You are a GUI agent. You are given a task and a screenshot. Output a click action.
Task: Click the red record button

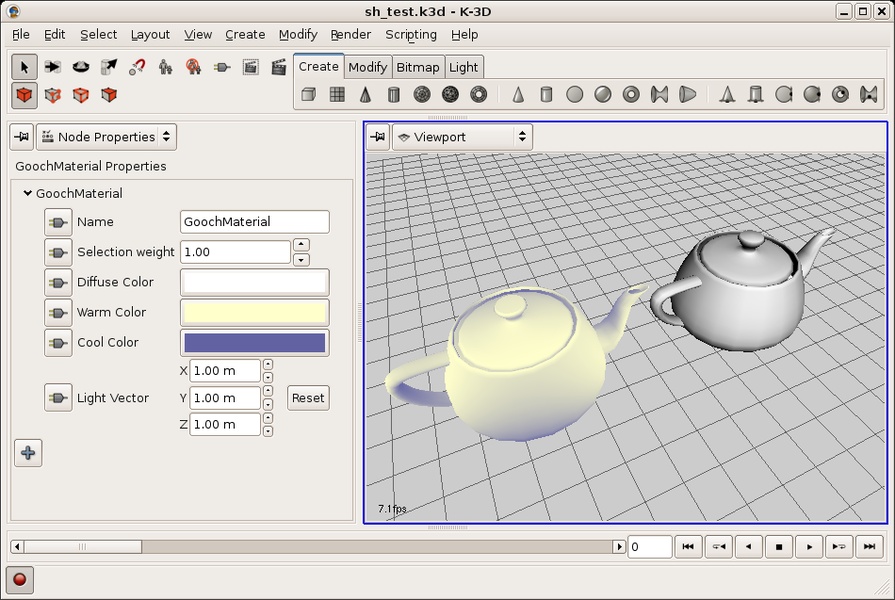pos(20,579)
